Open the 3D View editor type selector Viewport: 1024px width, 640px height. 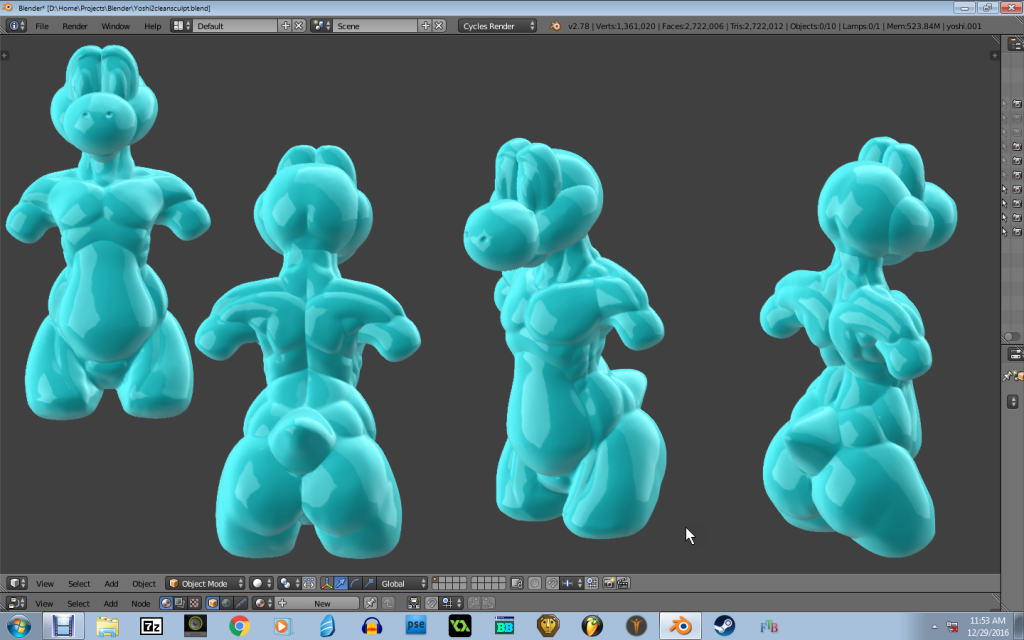(x=16, y=583)
